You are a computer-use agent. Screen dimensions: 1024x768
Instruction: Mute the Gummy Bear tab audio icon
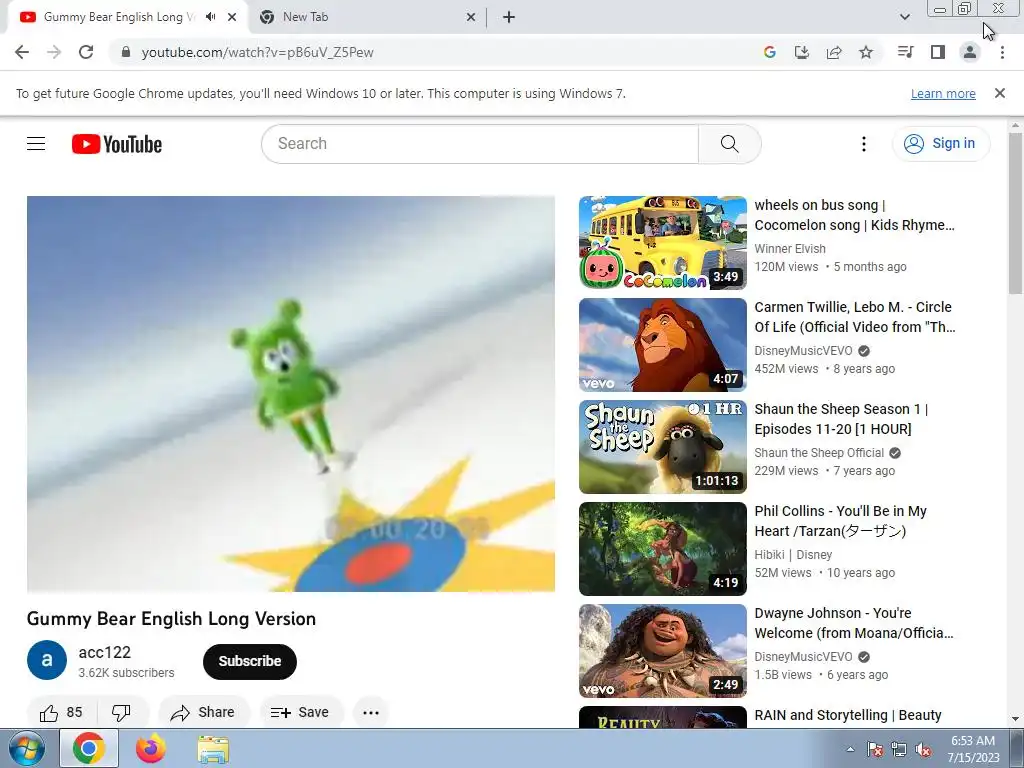[210, 17]
